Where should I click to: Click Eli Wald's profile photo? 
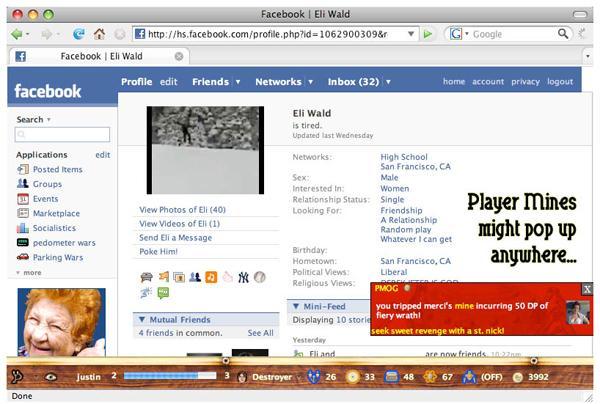[205, 150]
